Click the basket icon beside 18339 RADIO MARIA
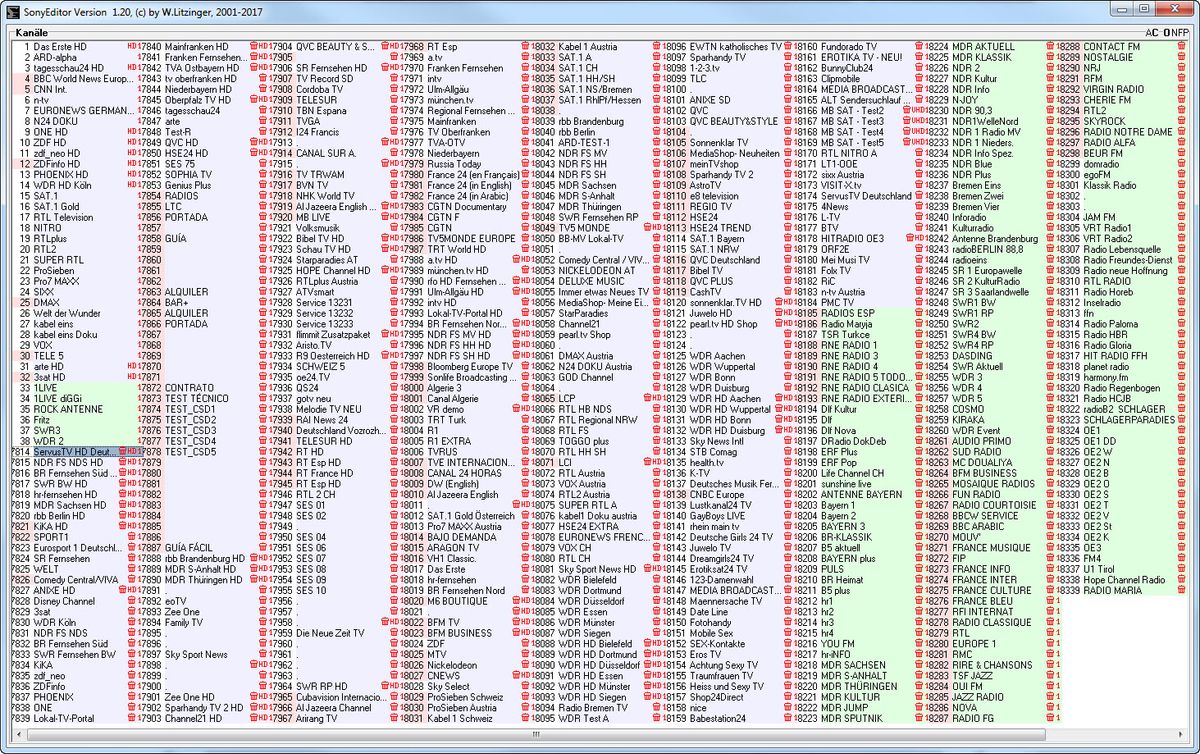Viewport: 1200px width, 754px height. [1050, 590]
